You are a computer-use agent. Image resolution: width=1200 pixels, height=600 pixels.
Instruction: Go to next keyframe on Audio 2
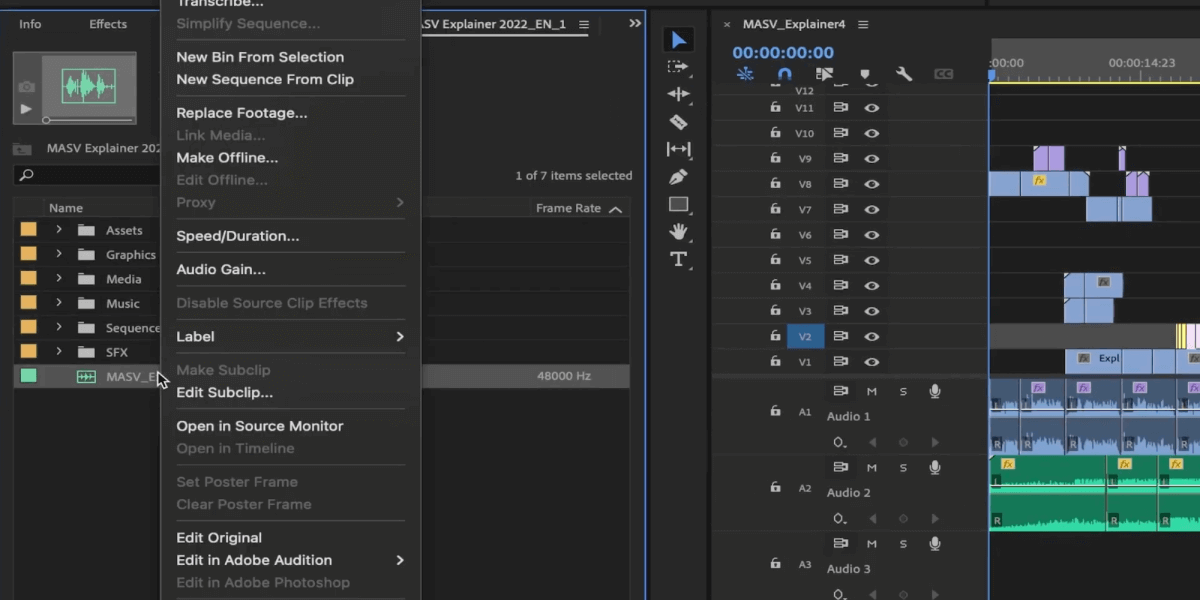[x=935, y=518]
